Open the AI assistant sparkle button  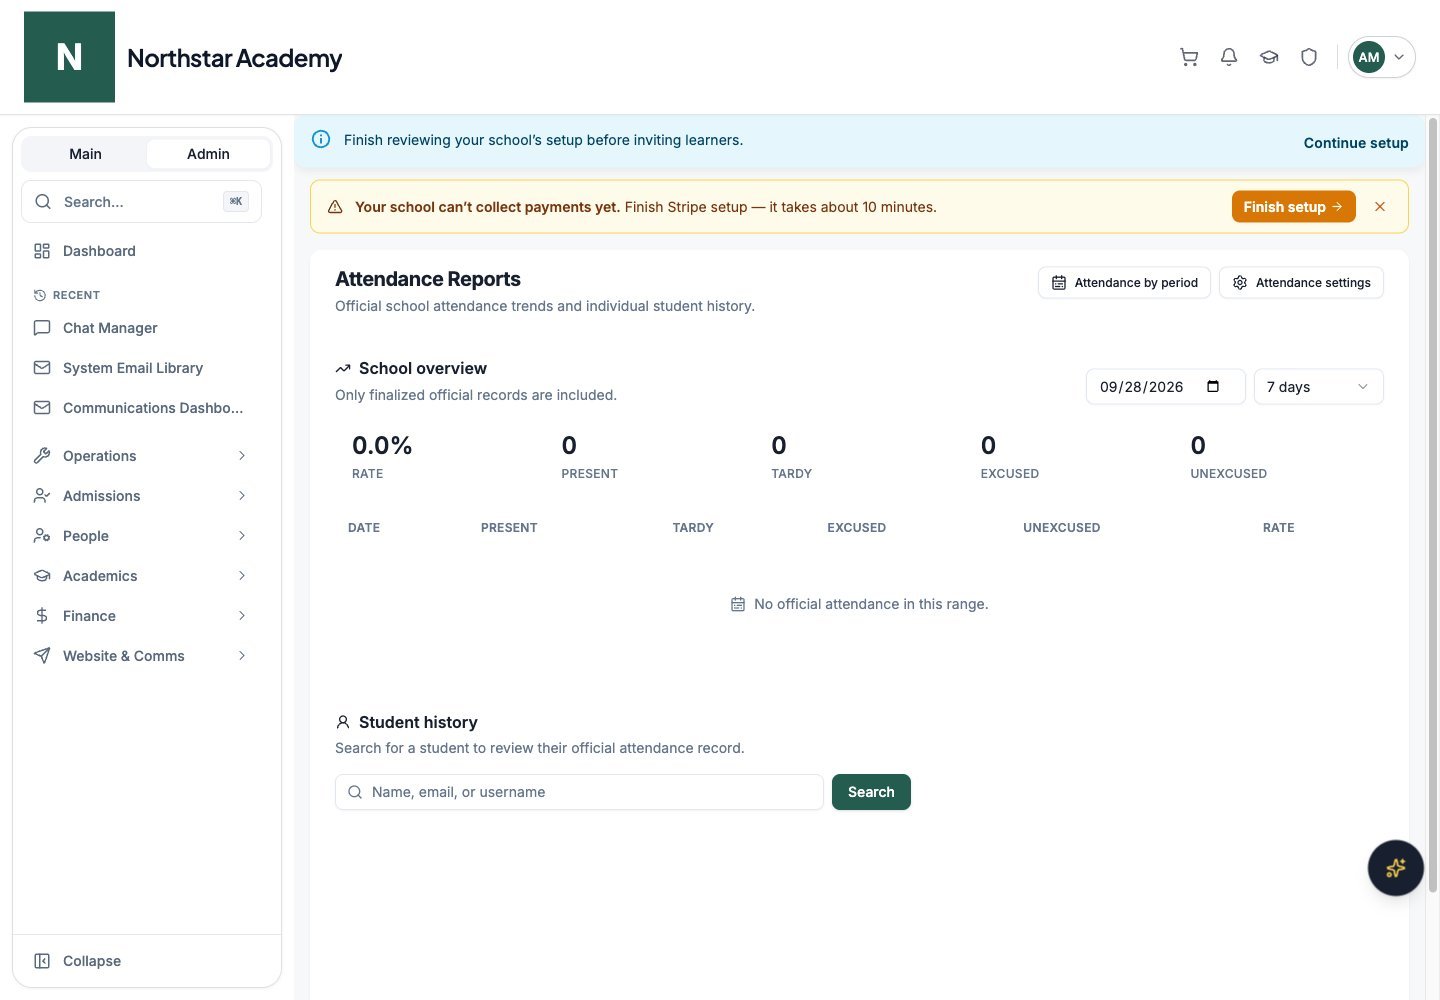tap(1396, 868)
